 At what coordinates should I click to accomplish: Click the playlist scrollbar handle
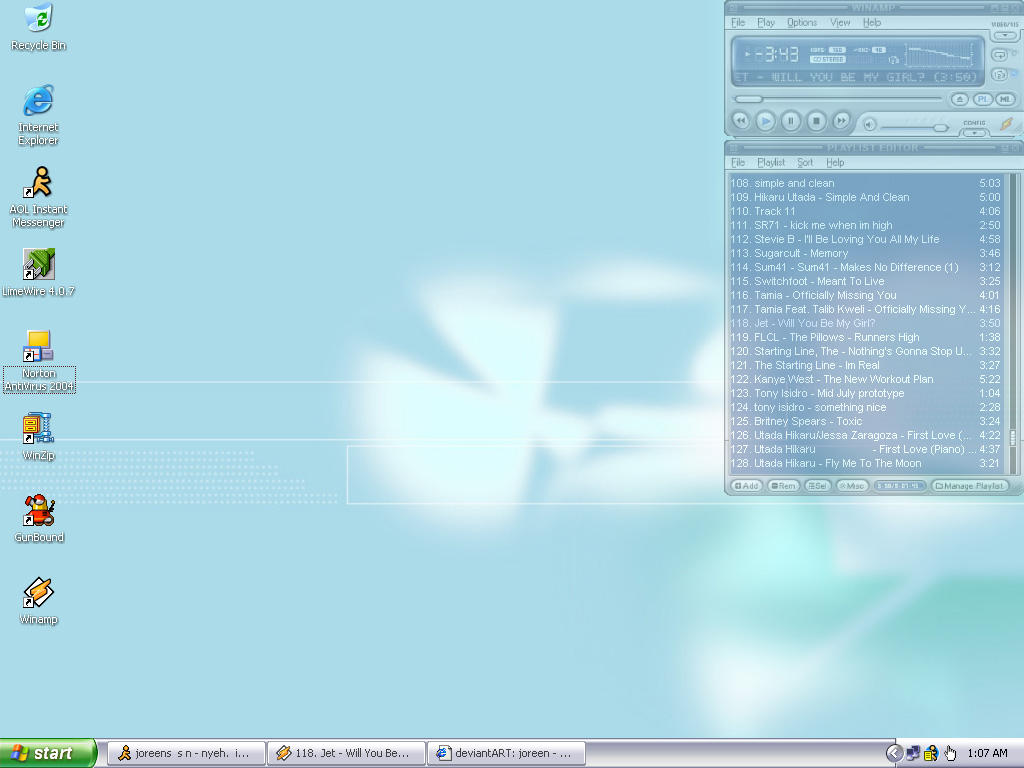1013,438
